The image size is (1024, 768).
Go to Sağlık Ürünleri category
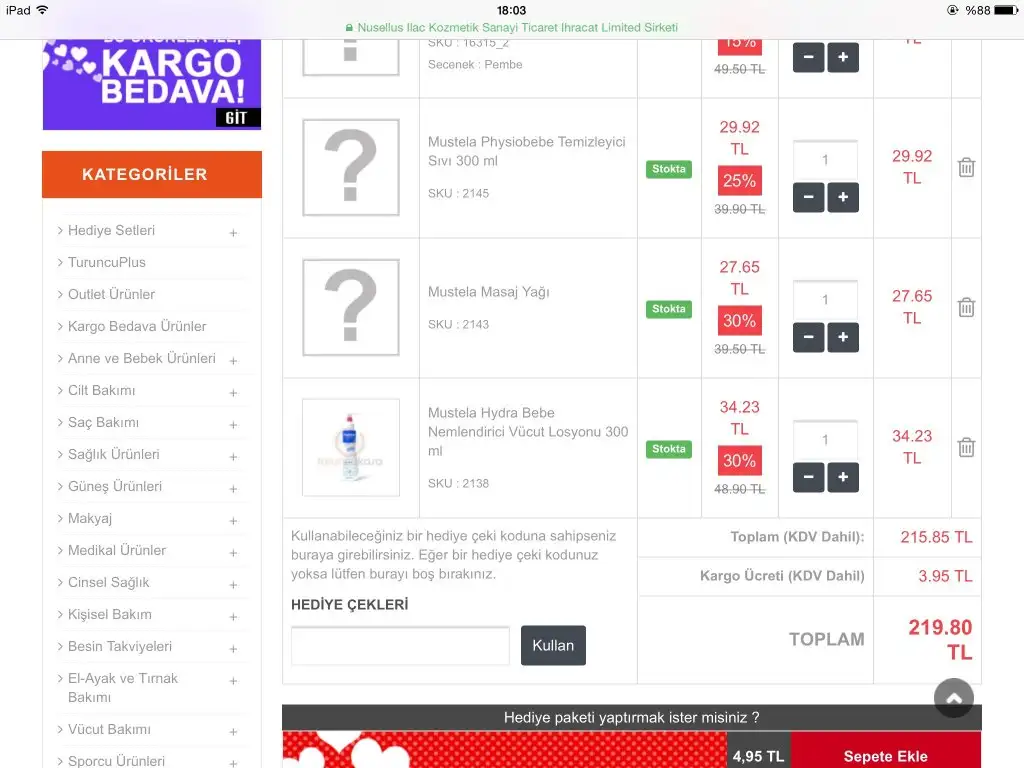point(114,455)
